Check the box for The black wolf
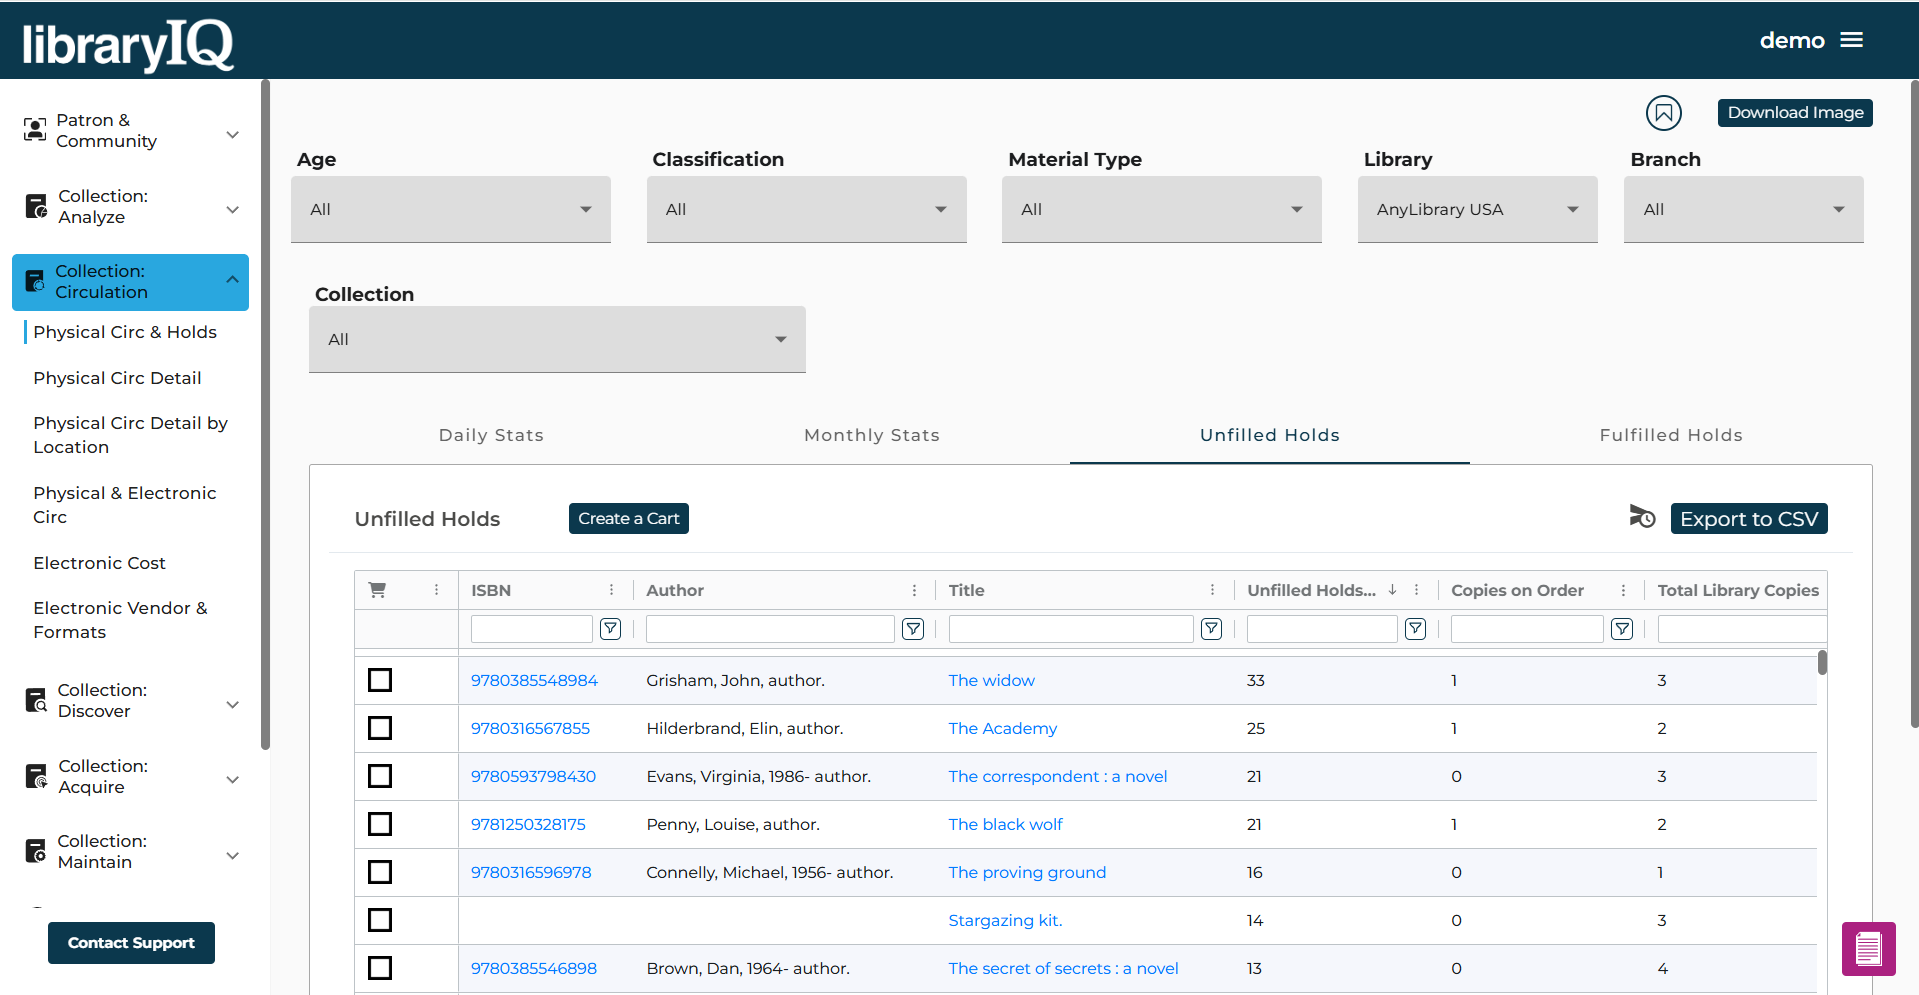 click(380, 824)
